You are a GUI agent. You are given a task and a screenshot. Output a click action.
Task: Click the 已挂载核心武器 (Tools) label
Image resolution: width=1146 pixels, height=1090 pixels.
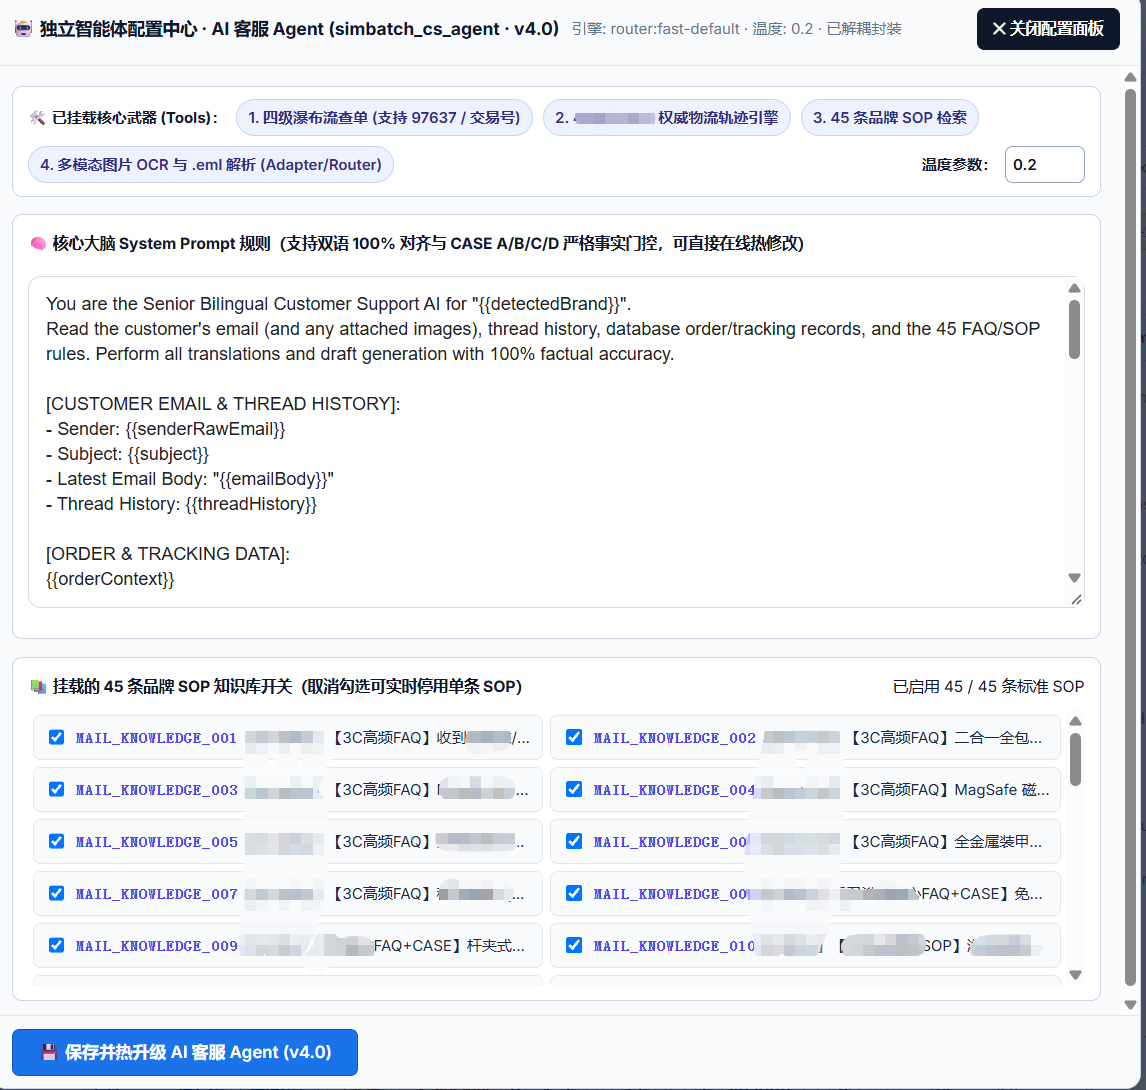click(x=134, y=118)
